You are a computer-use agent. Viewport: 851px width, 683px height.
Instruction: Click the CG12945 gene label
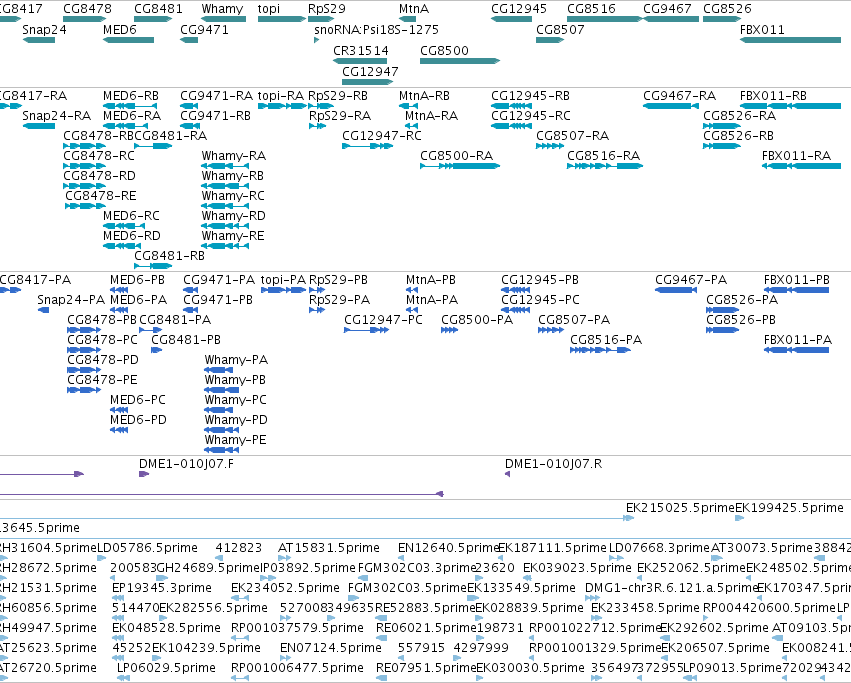(518, 9)
